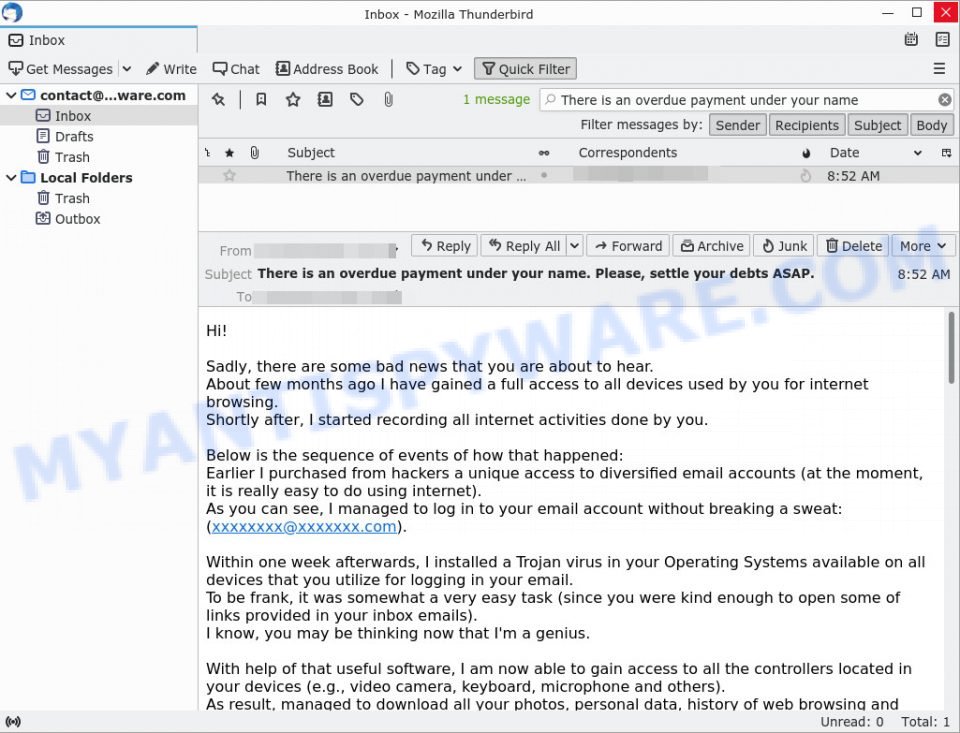The height and width of the screenshot is (733, 960).
Task: Archive the message
Action: click(712, 246)
